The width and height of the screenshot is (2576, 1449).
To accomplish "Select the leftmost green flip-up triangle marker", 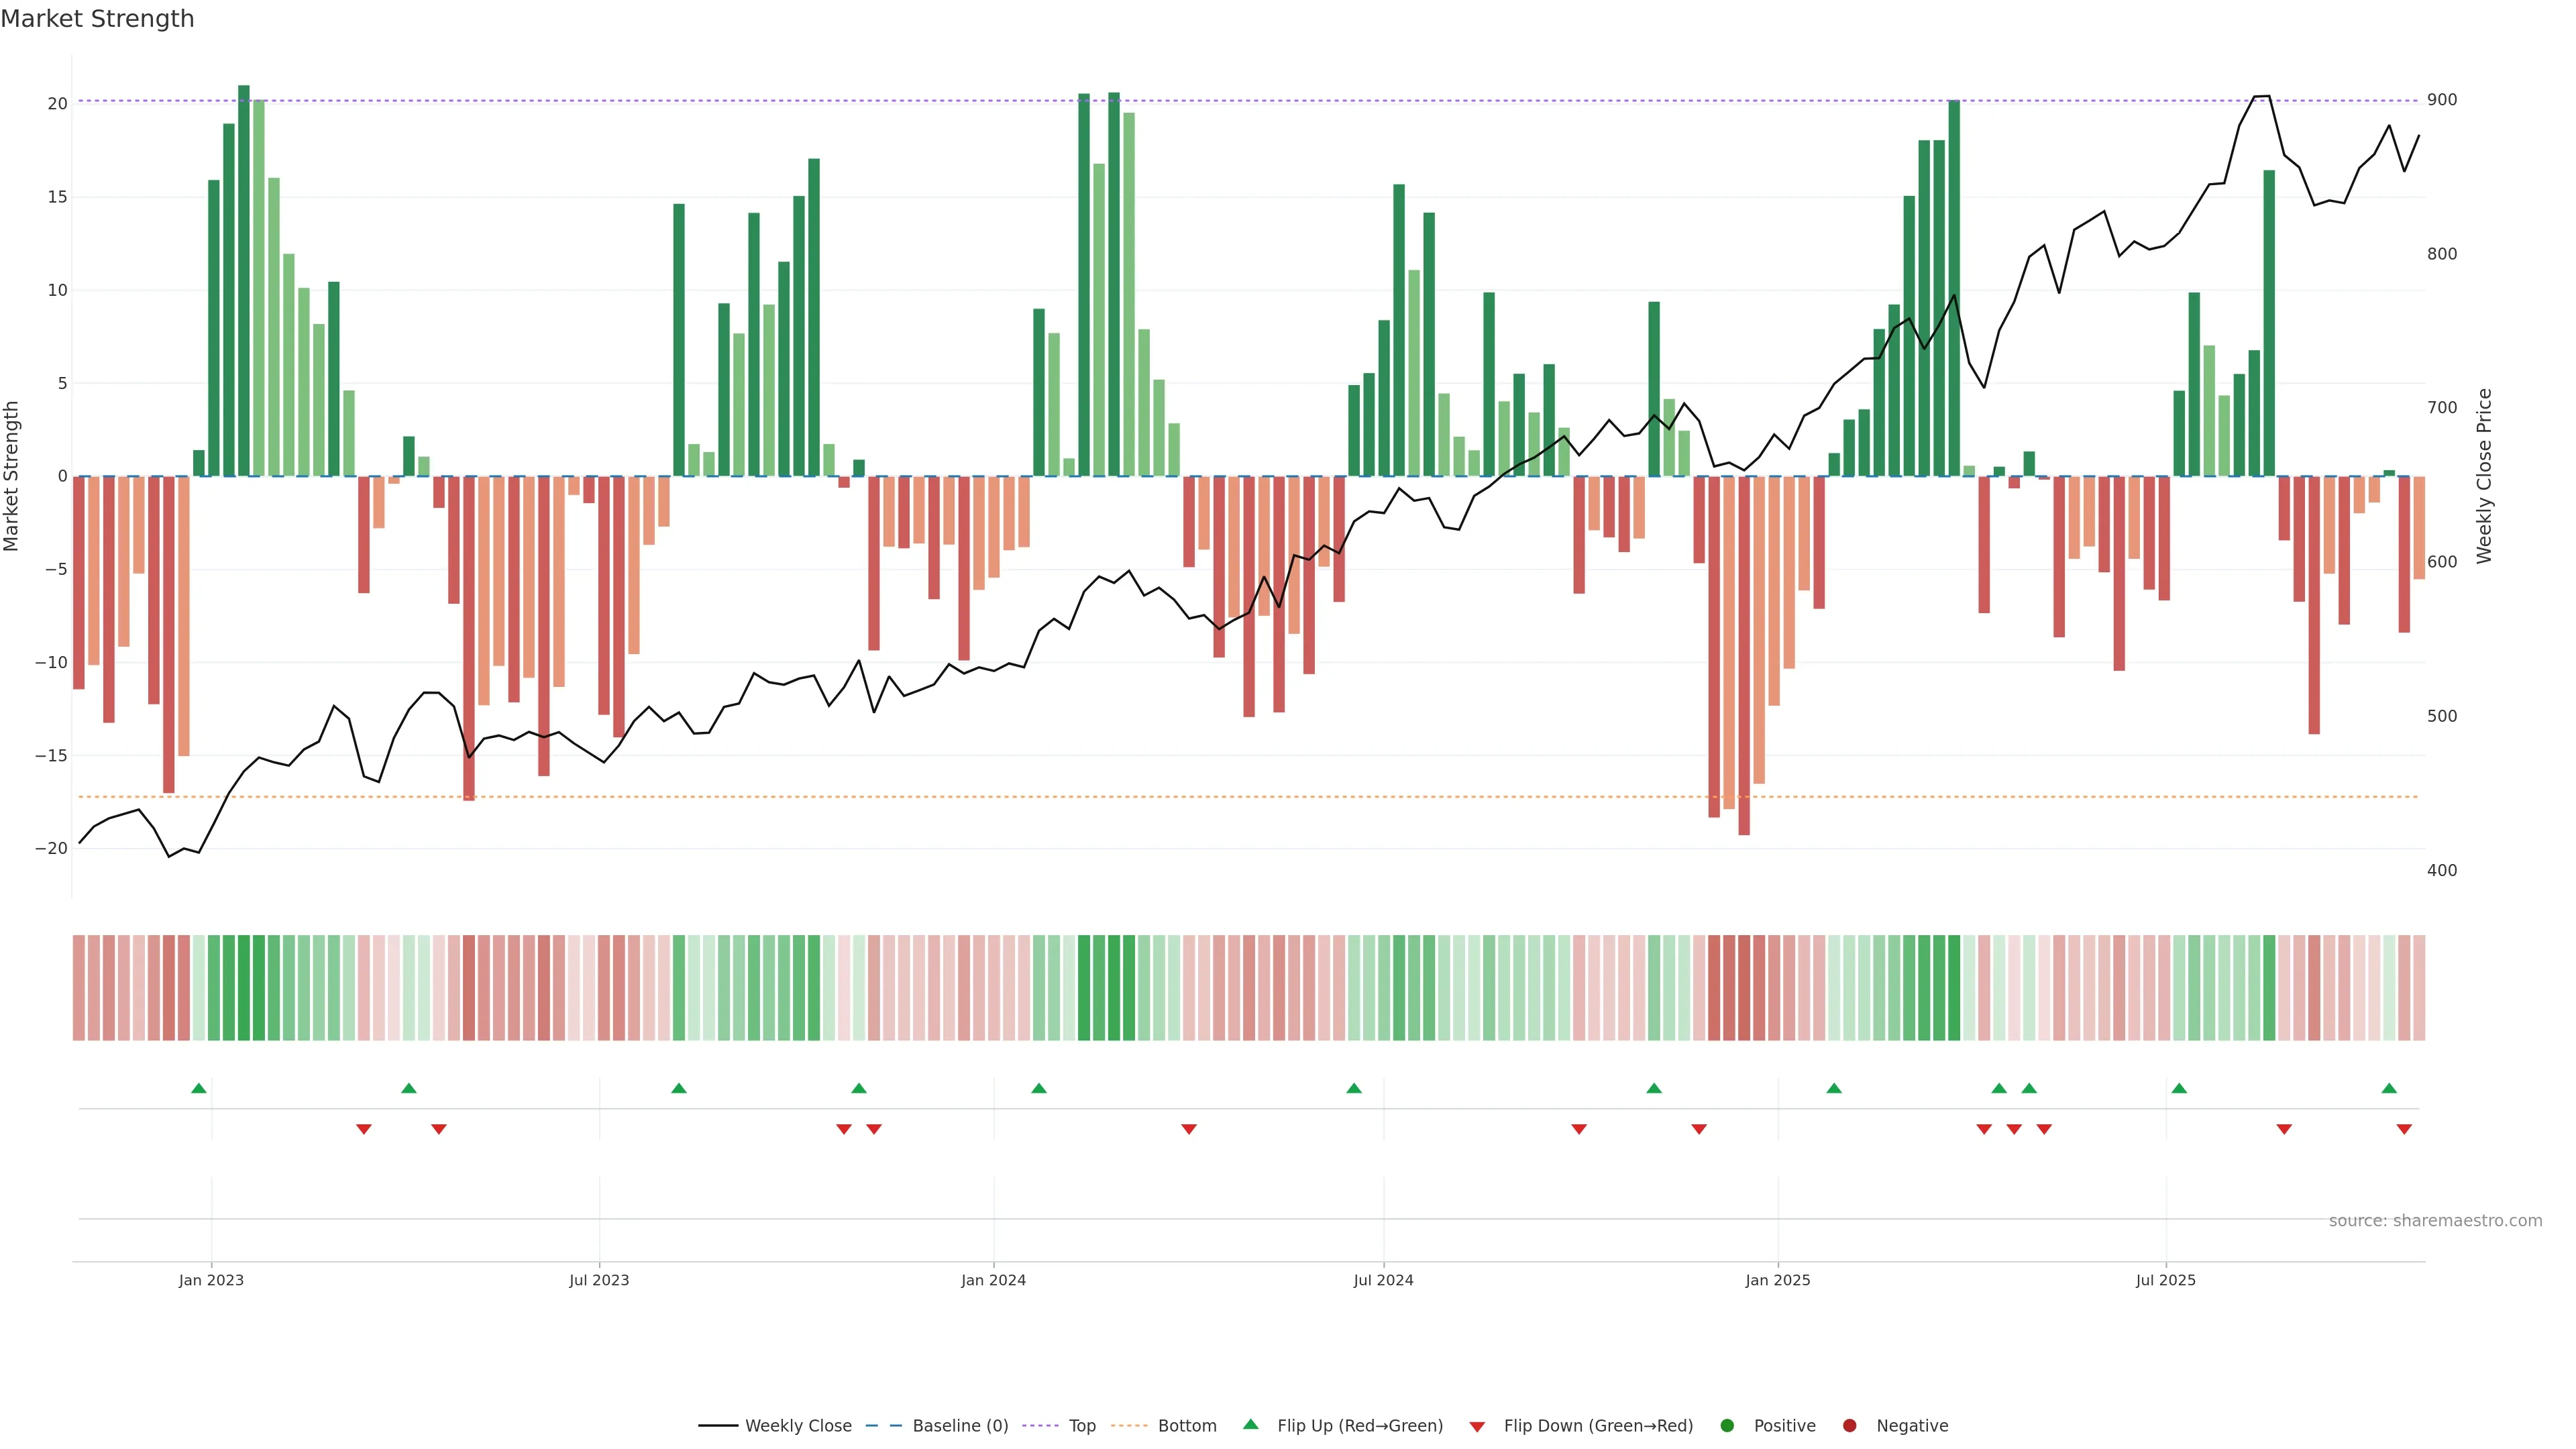I will (199, 1088).
